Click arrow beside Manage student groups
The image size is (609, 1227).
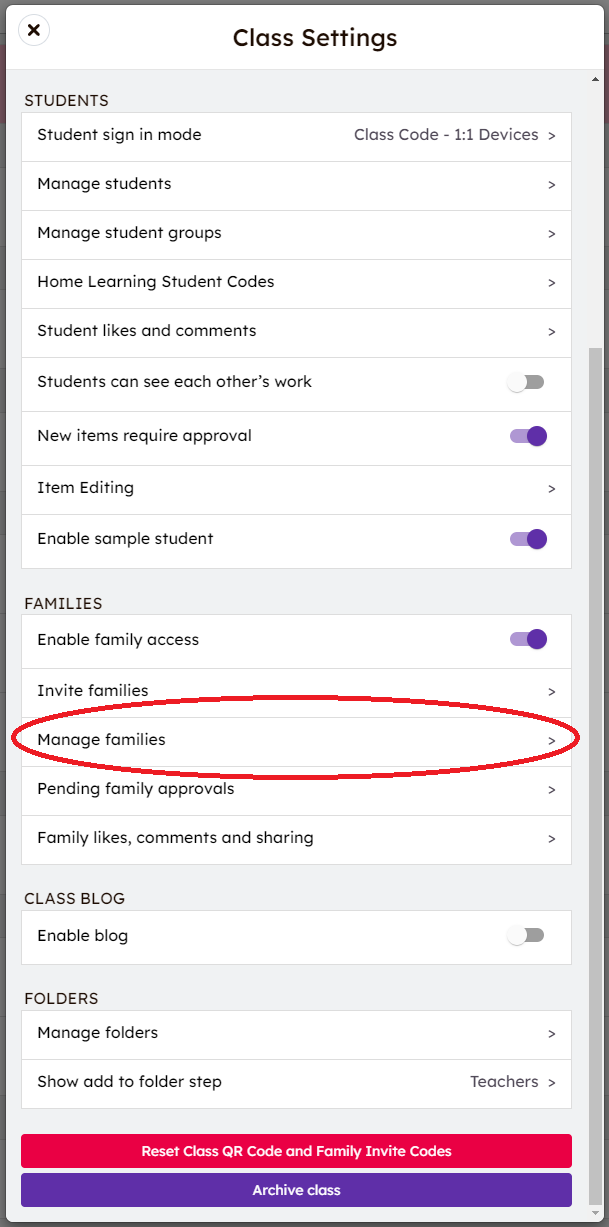551,234
